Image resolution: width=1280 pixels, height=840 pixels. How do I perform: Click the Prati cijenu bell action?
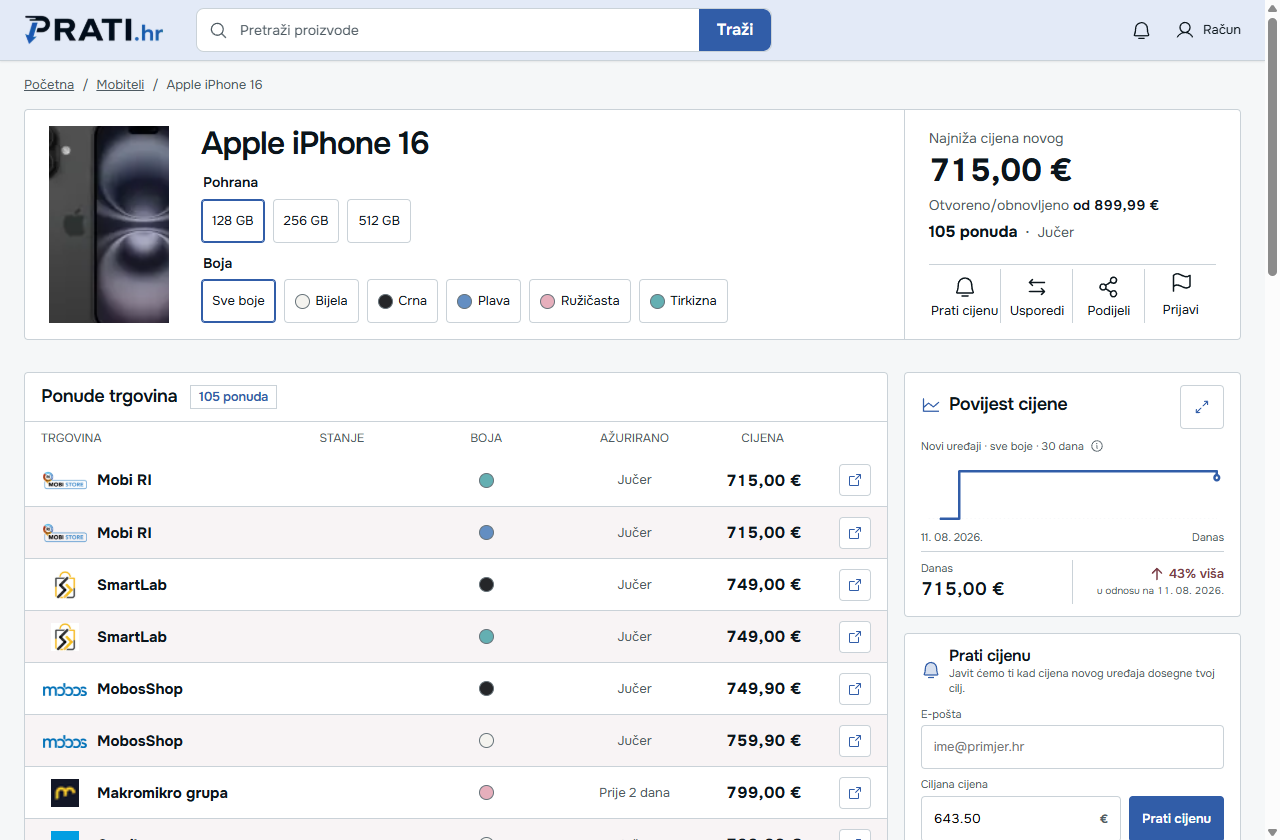964,296
